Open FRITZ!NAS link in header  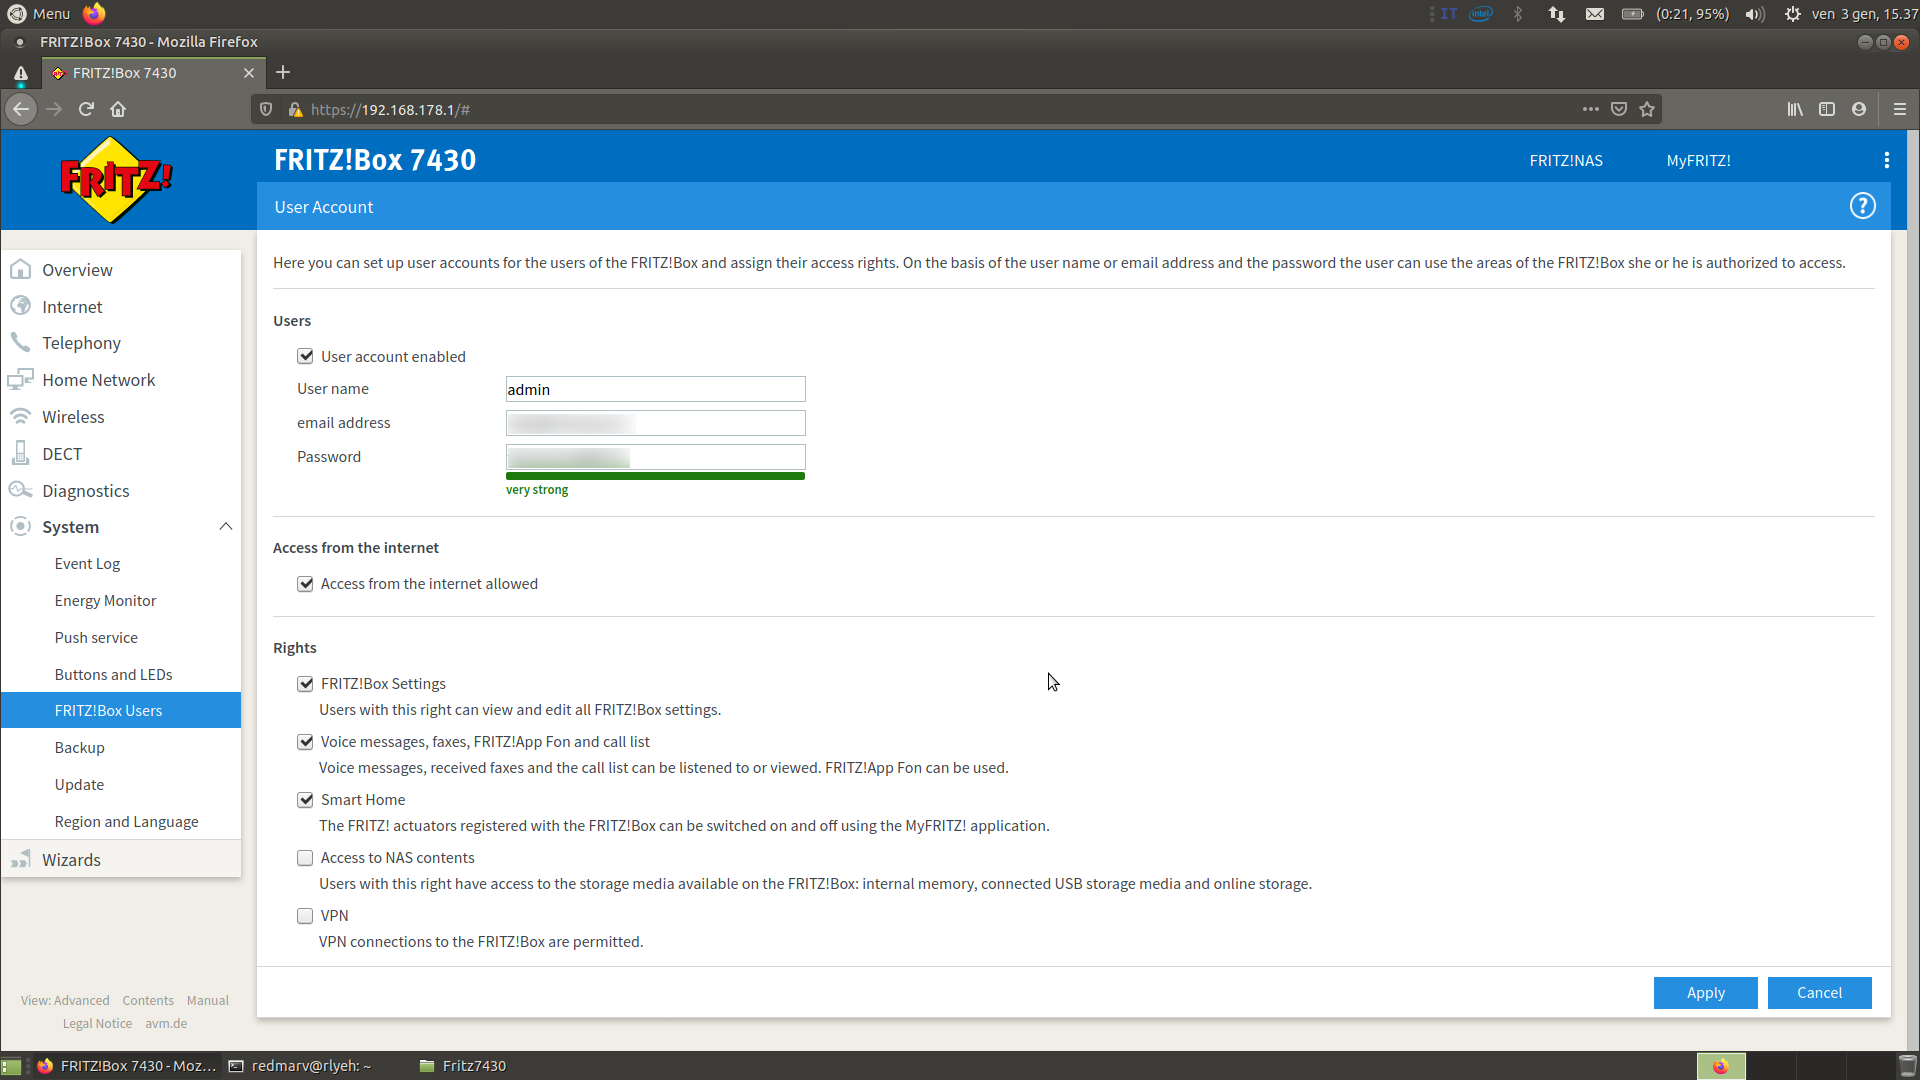[1566, 161]
